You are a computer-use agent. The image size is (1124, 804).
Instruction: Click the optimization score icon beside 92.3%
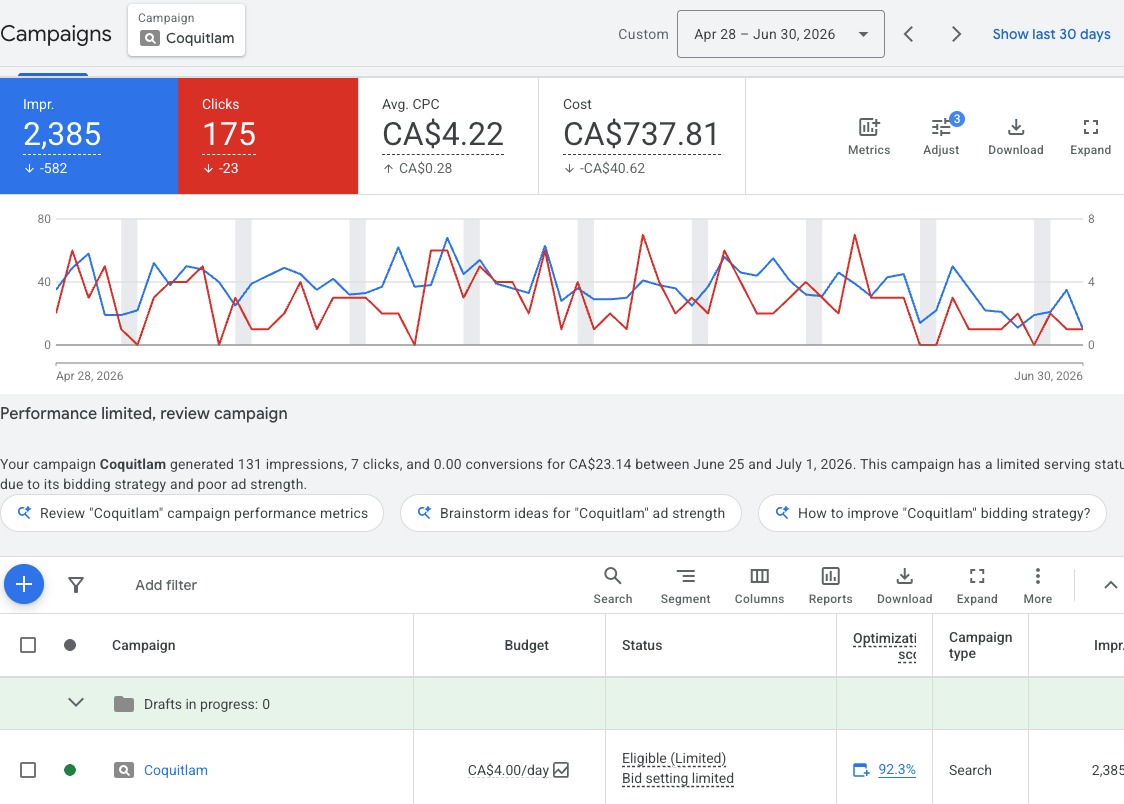pos(861,770)
